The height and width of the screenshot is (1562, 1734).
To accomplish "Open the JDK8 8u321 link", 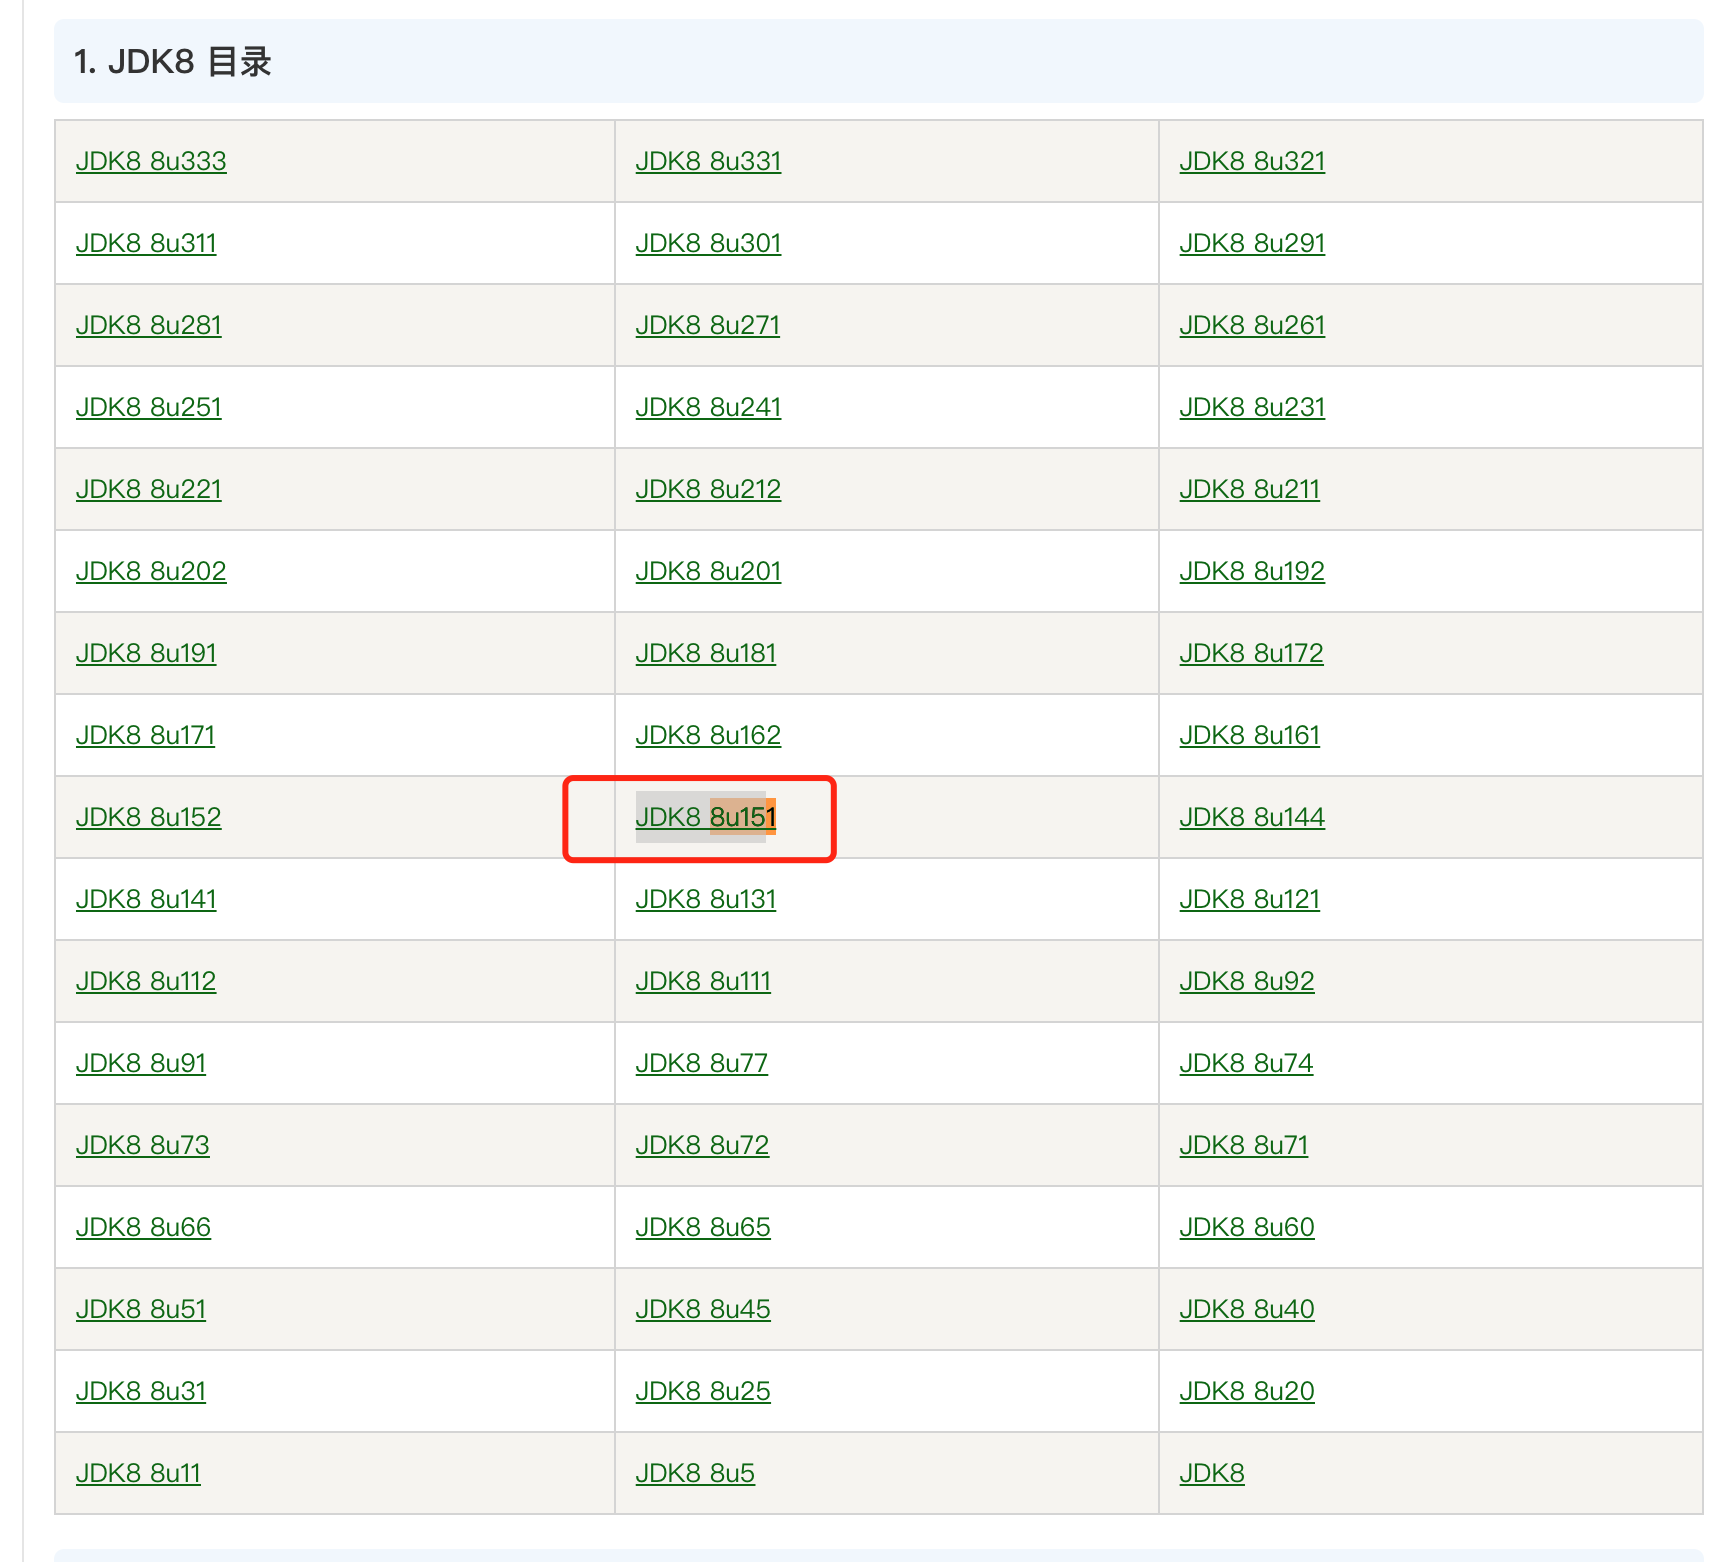I will pos(1252,161).
